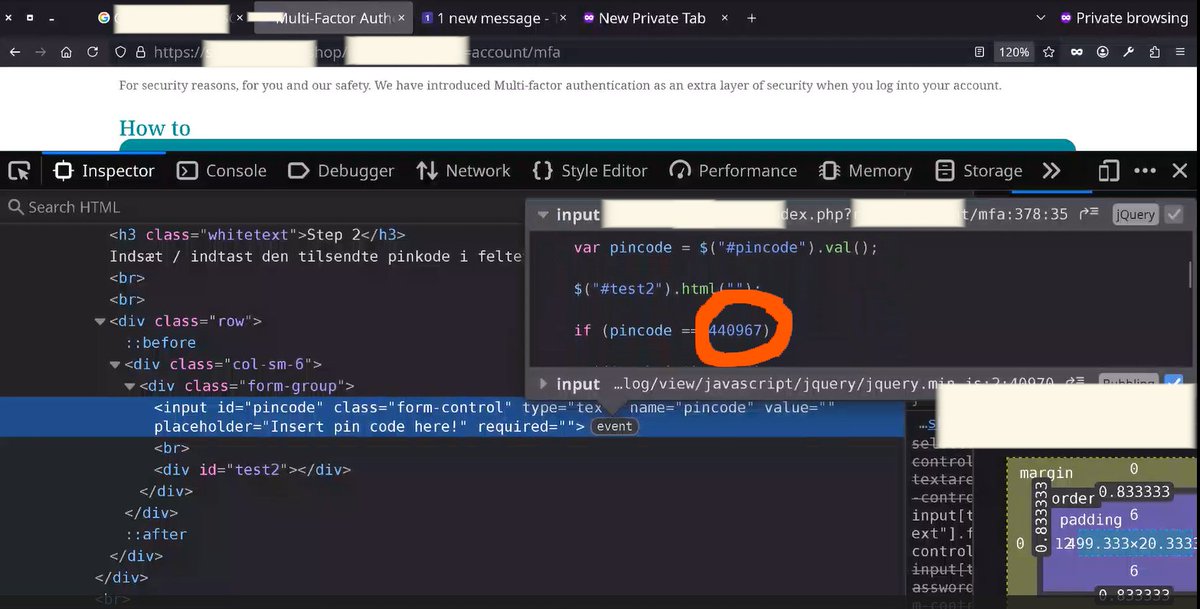The width and height of the screenshot is (1200, 609).
Task: Select the h3 class="whitetext" Step 2 node
Action: pyautogui.click(x=257, y=236)
